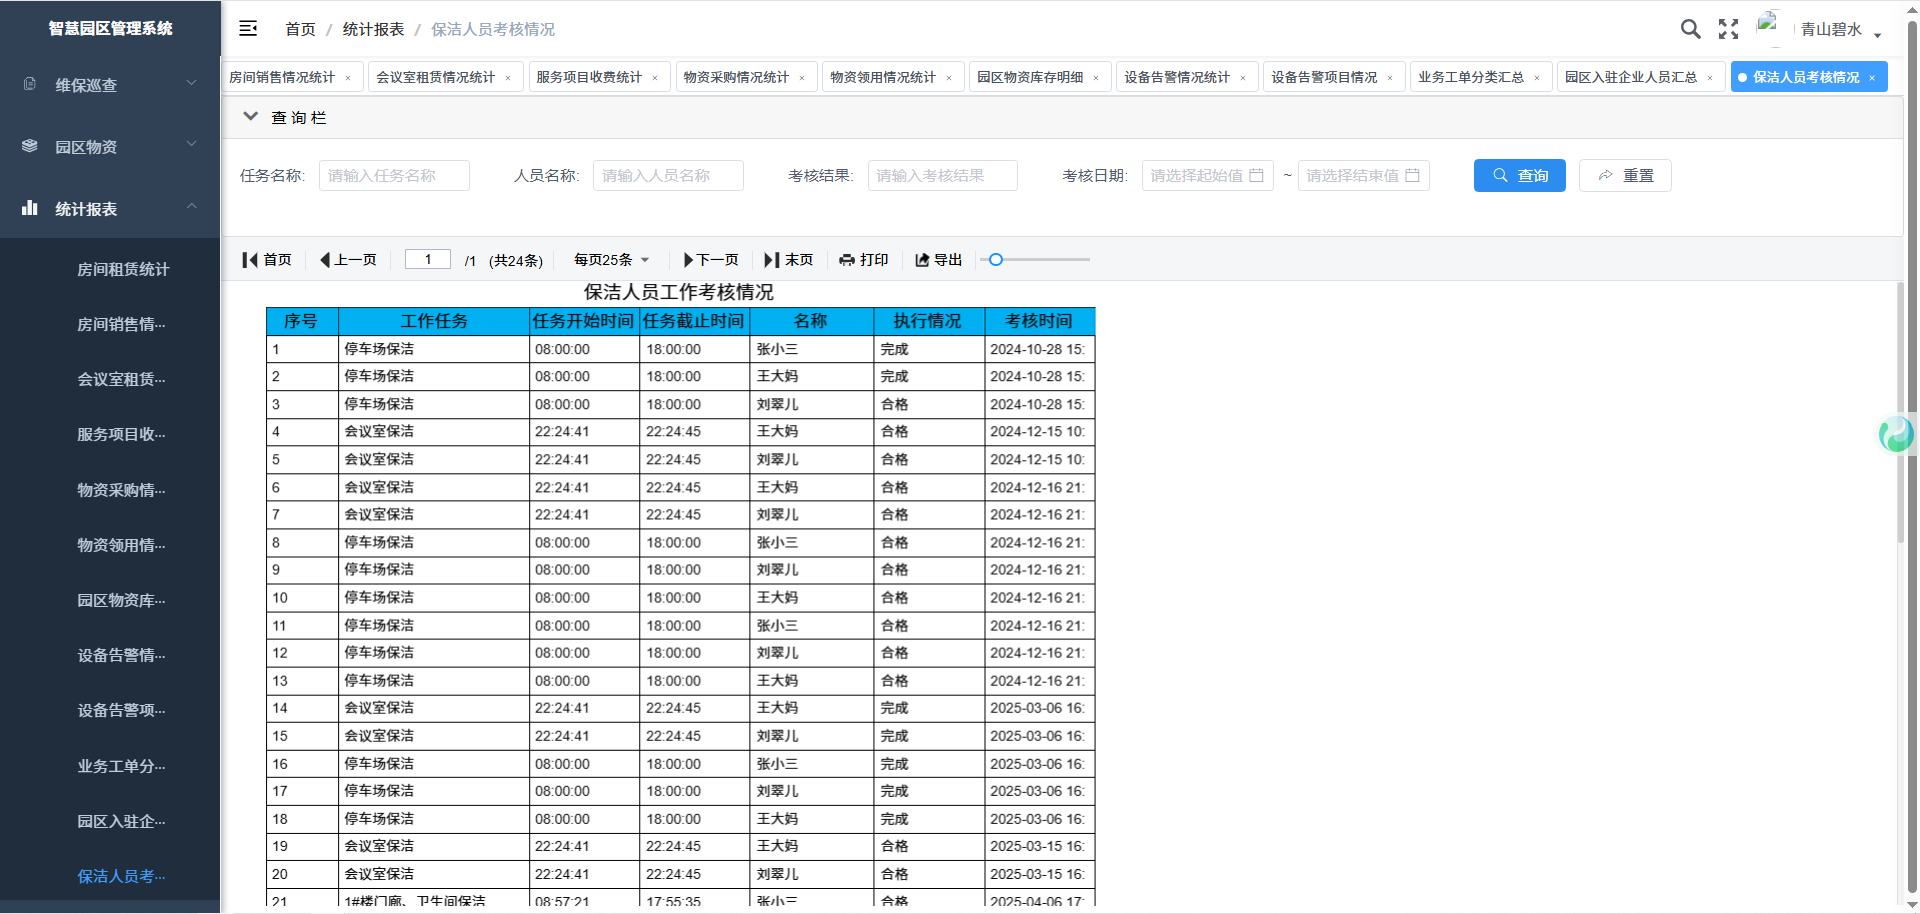The width and height of the screenshot is (1920, 914).
Task: Switch to the 设备告警情况统计 tab
Action: (1176, 77)
